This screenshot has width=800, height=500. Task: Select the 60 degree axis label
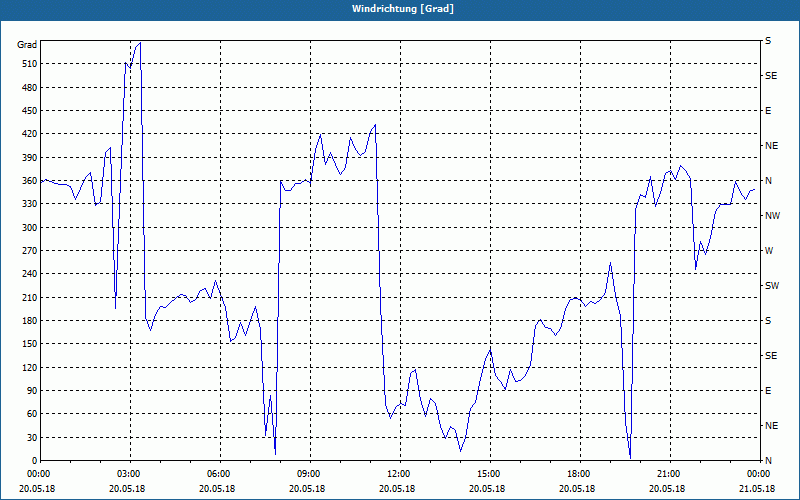click(31, 414)
